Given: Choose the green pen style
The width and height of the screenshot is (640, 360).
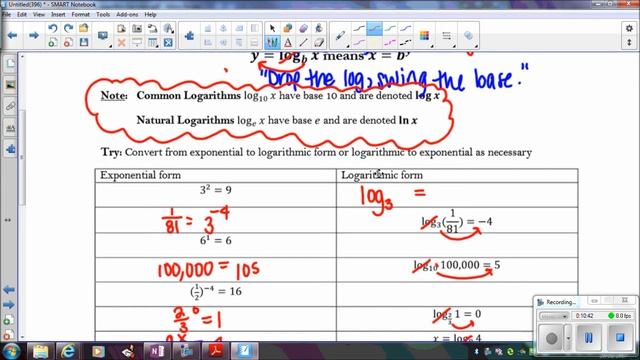Looking at the screenshot, I should tap(390, 29).
